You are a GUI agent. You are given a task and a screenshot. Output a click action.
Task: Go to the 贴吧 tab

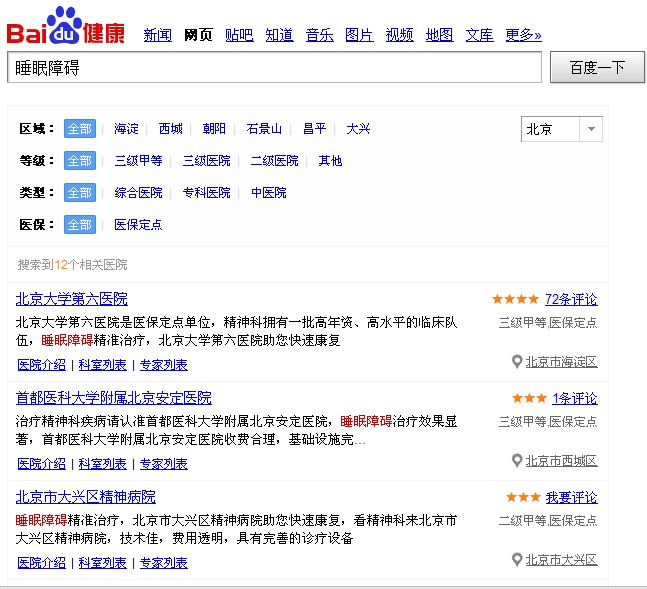[x=239, y=35]
